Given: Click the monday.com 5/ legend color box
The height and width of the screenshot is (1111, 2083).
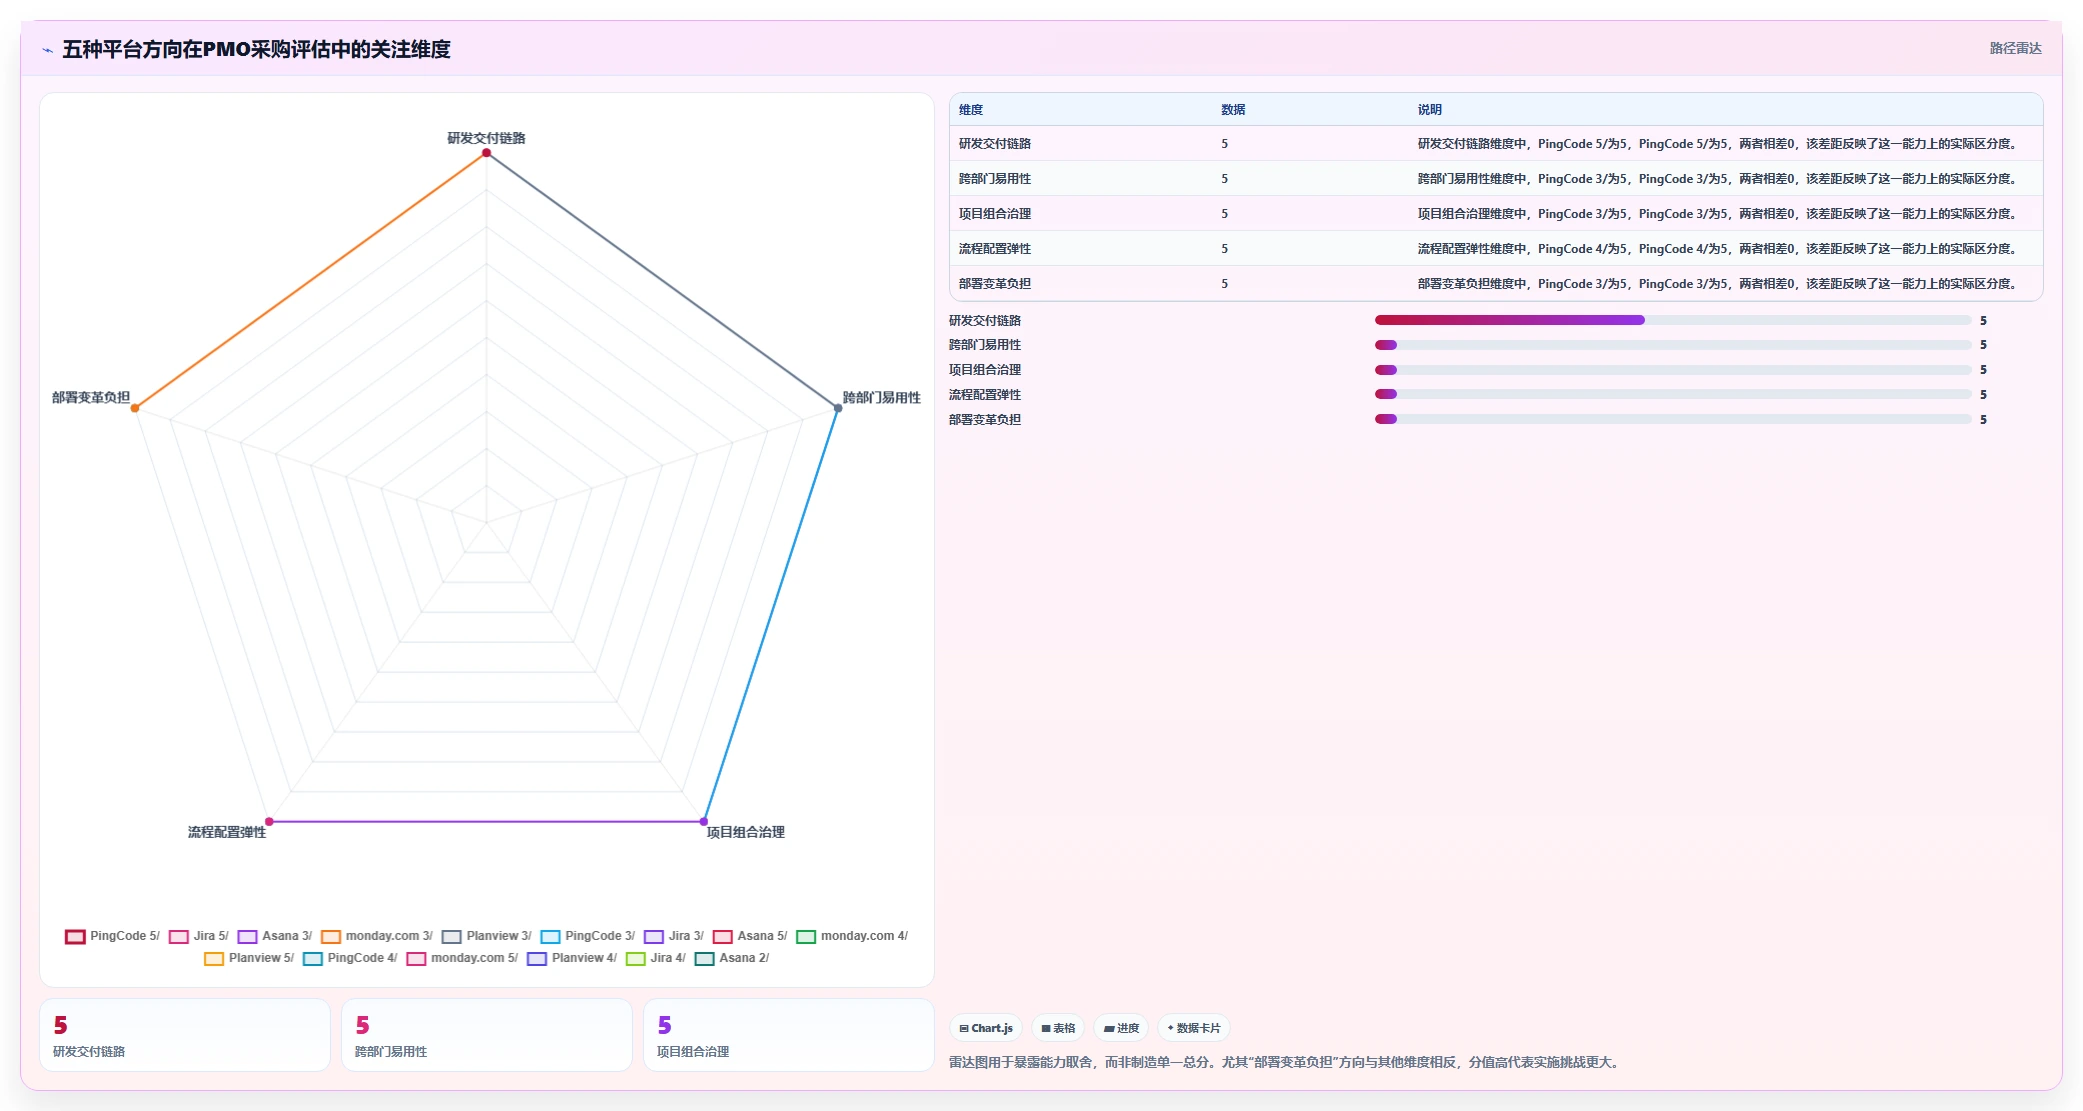Looking at the screenshot, I should pos(416,959).
